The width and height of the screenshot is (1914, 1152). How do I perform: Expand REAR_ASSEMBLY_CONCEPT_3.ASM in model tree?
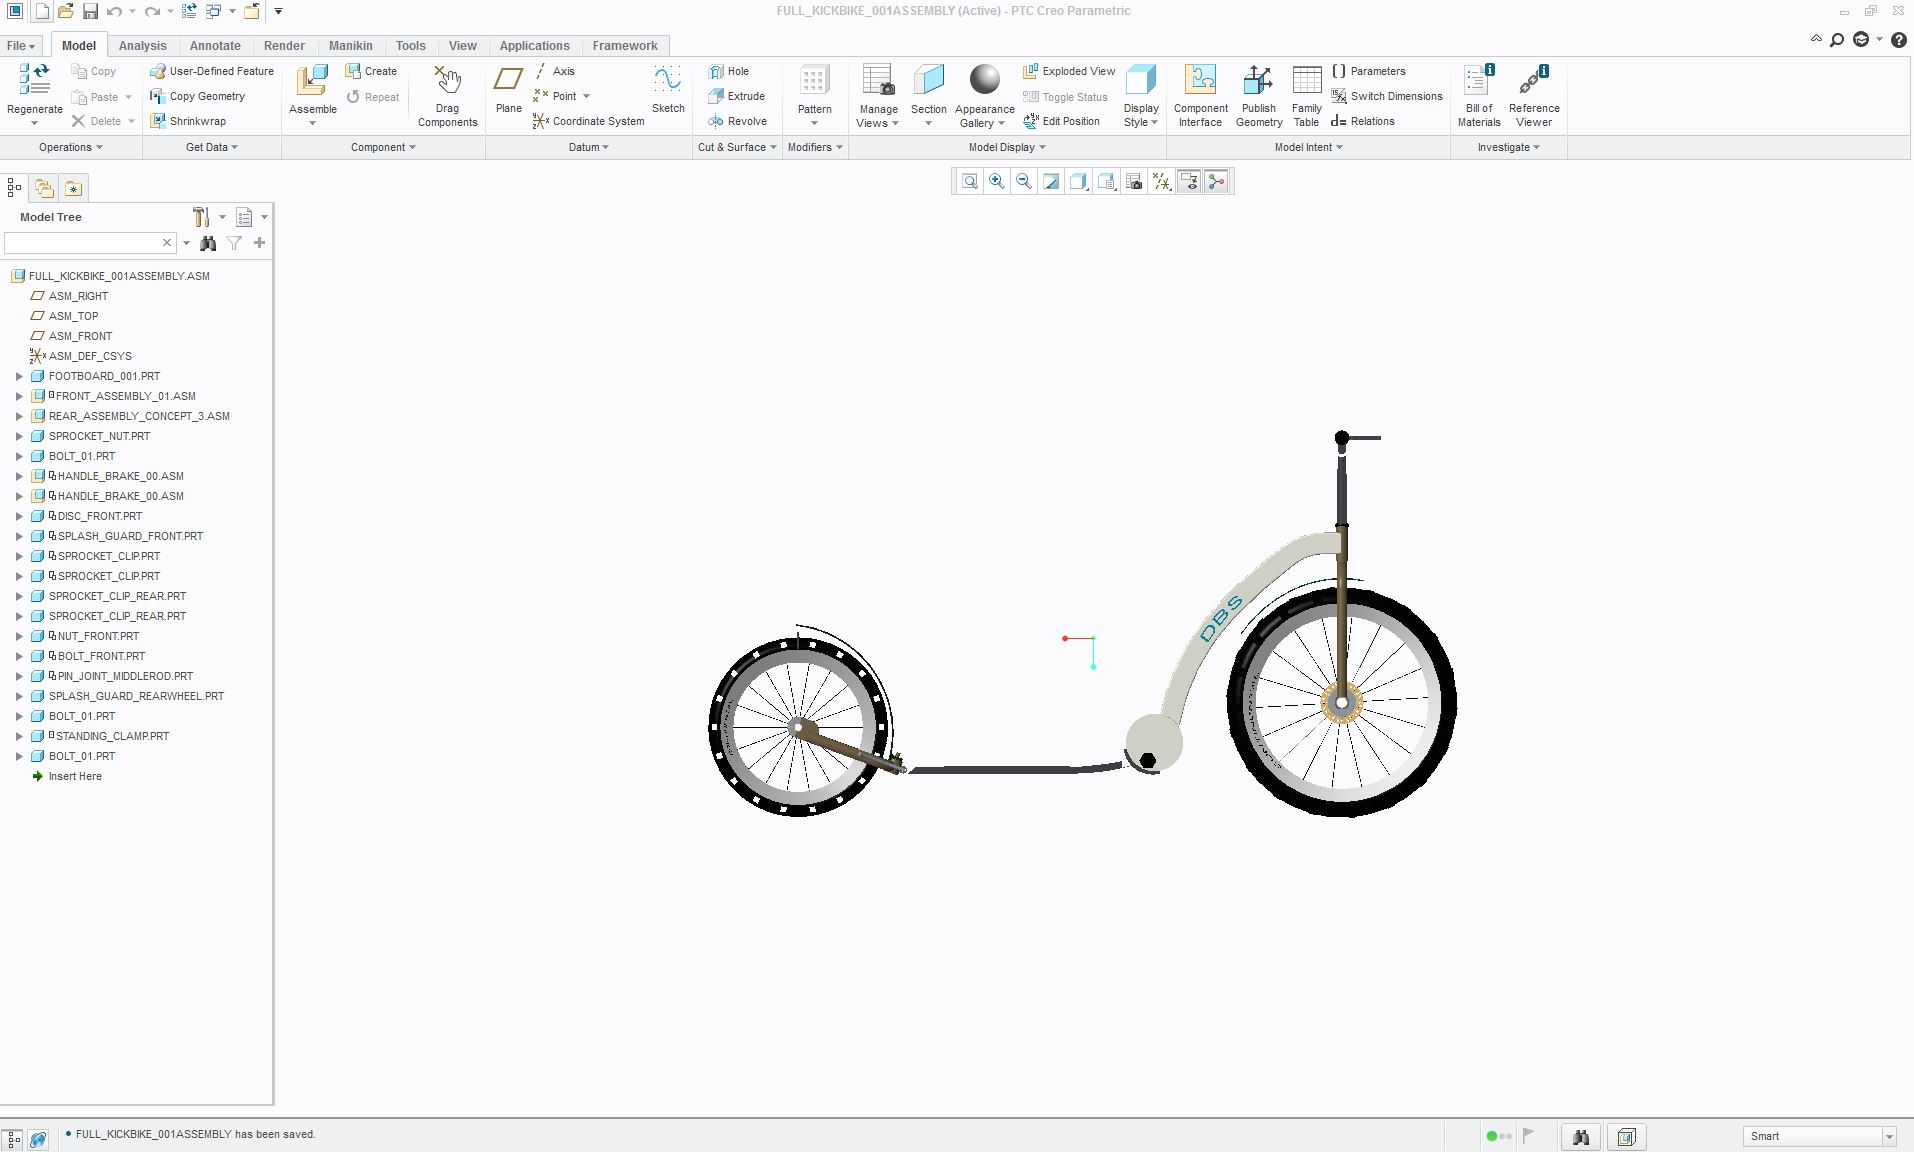(19, 416)
